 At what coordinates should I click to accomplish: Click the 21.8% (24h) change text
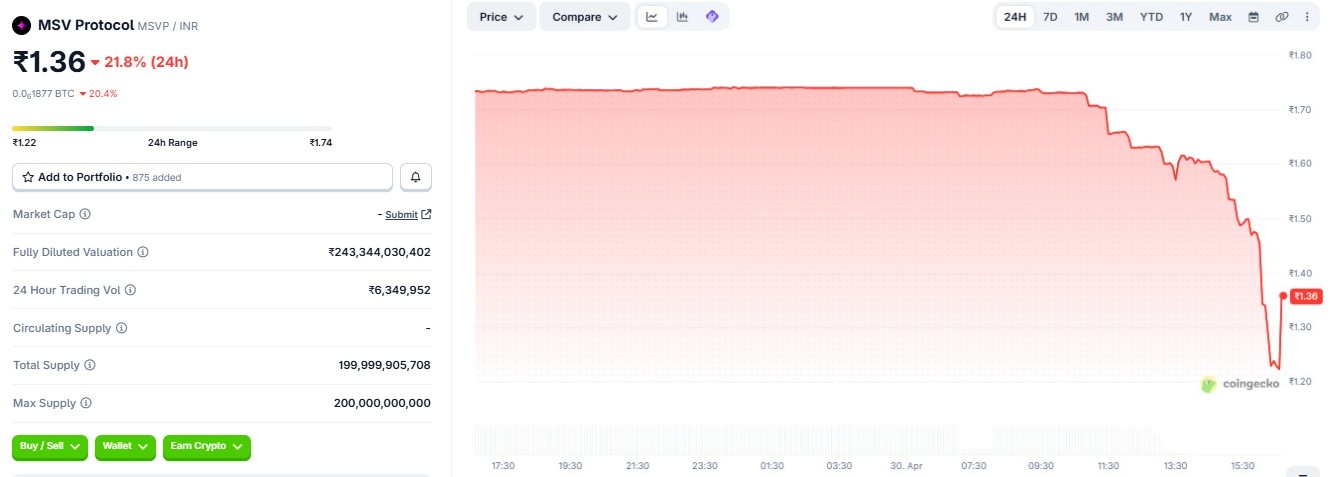pyautogui.click(x=146, y=62)
